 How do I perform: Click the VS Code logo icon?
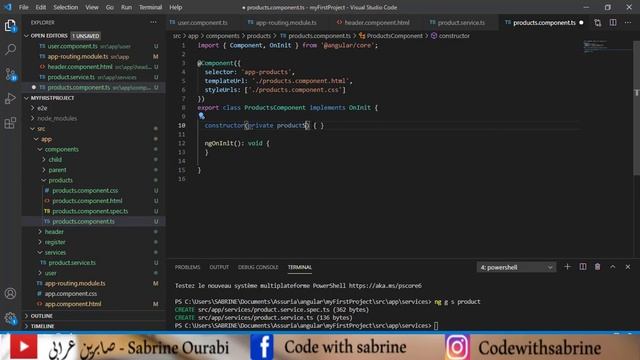(x=8, y=7)
